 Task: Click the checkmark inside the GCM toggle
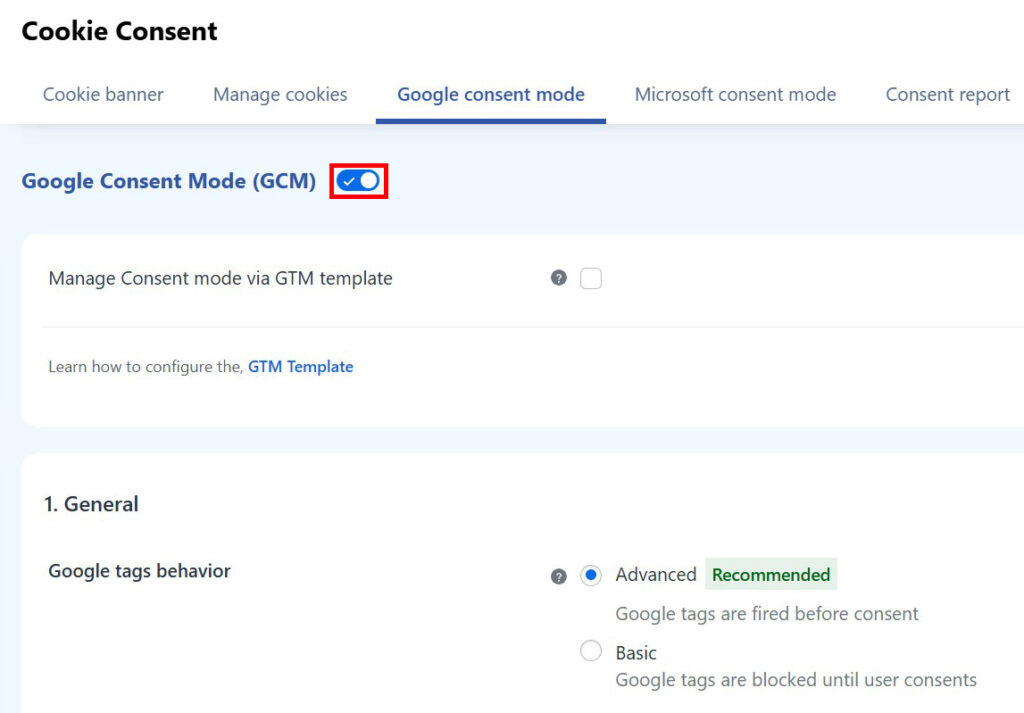click(x=351, y=181)
